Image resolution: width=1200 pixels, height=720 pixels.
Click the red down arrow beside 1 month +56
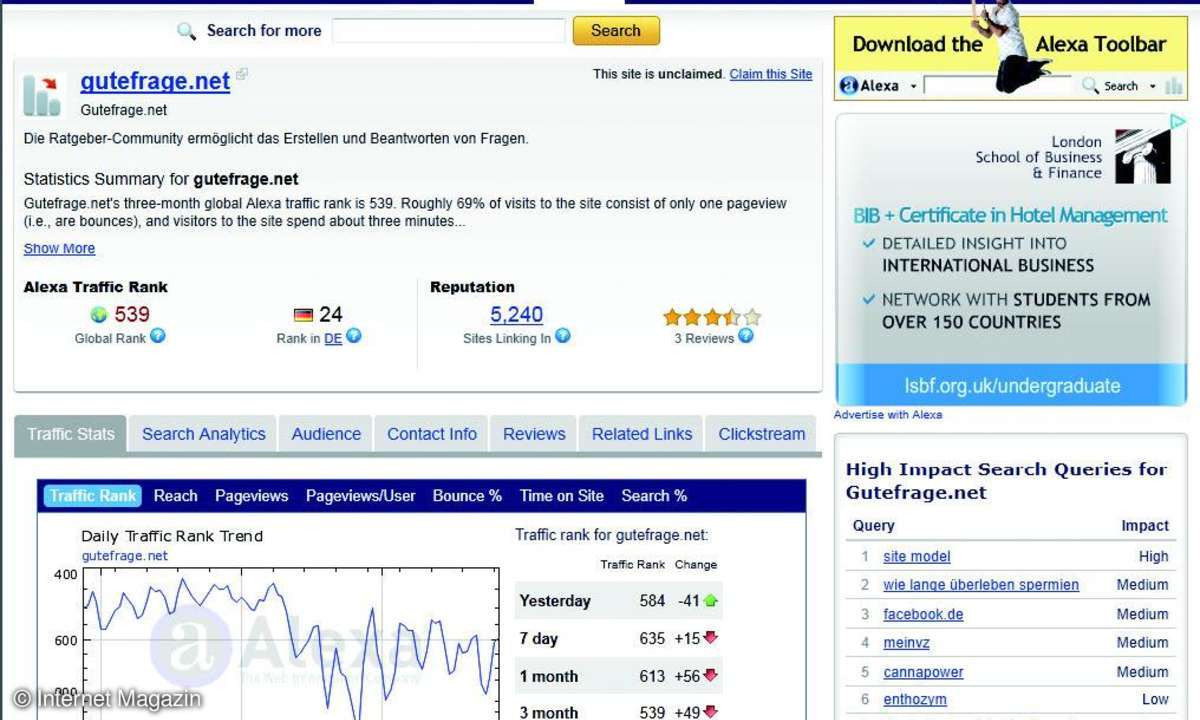[711, 676]
